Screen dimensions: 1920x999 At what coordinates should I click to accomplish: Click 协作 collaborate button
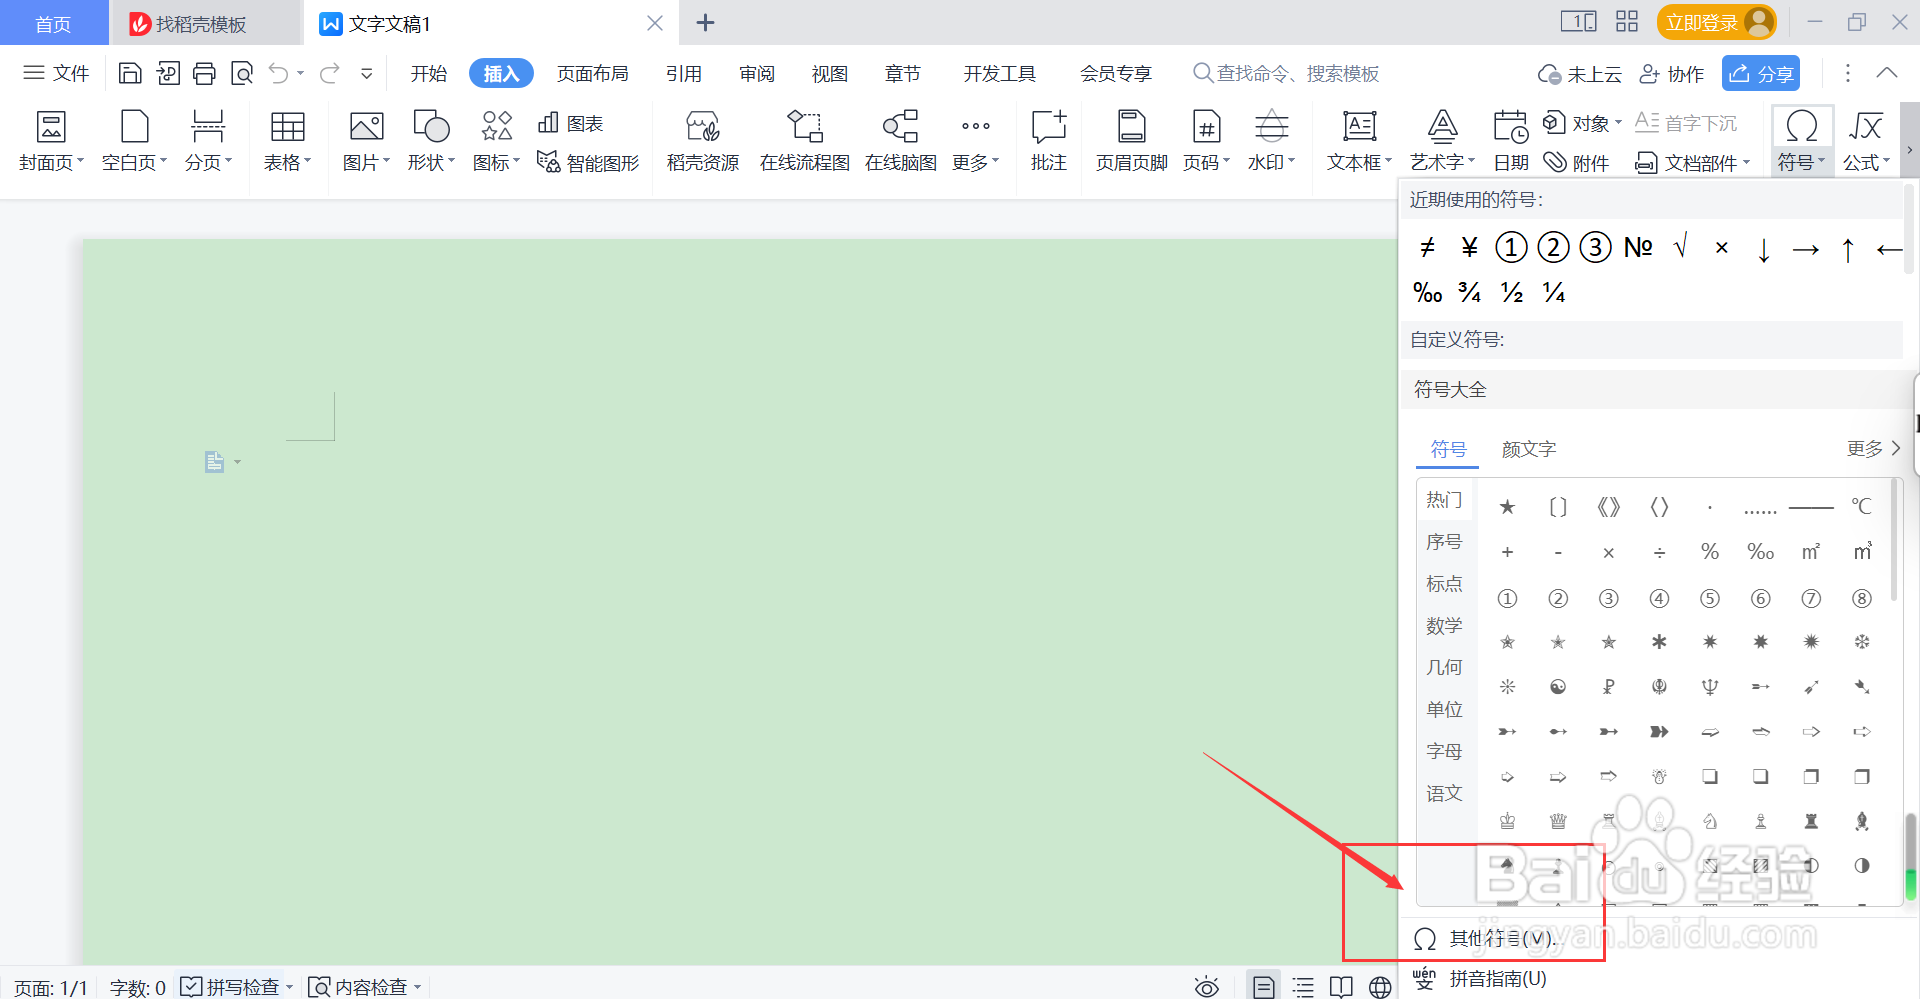point(1672,73)
